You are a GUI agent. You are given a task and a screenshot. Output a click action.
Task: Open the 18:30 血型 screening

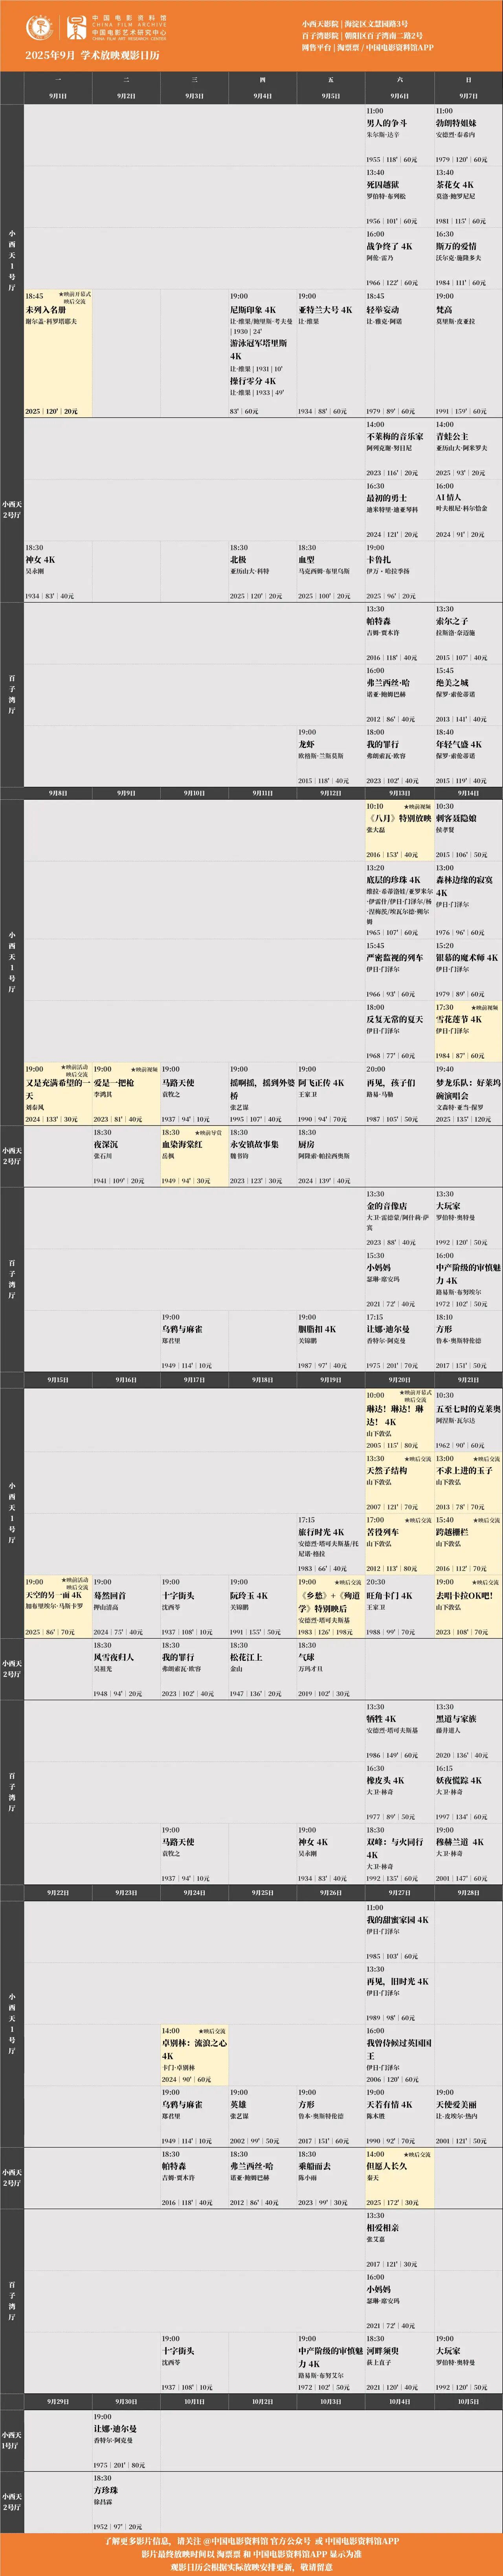tap(330, 571)
